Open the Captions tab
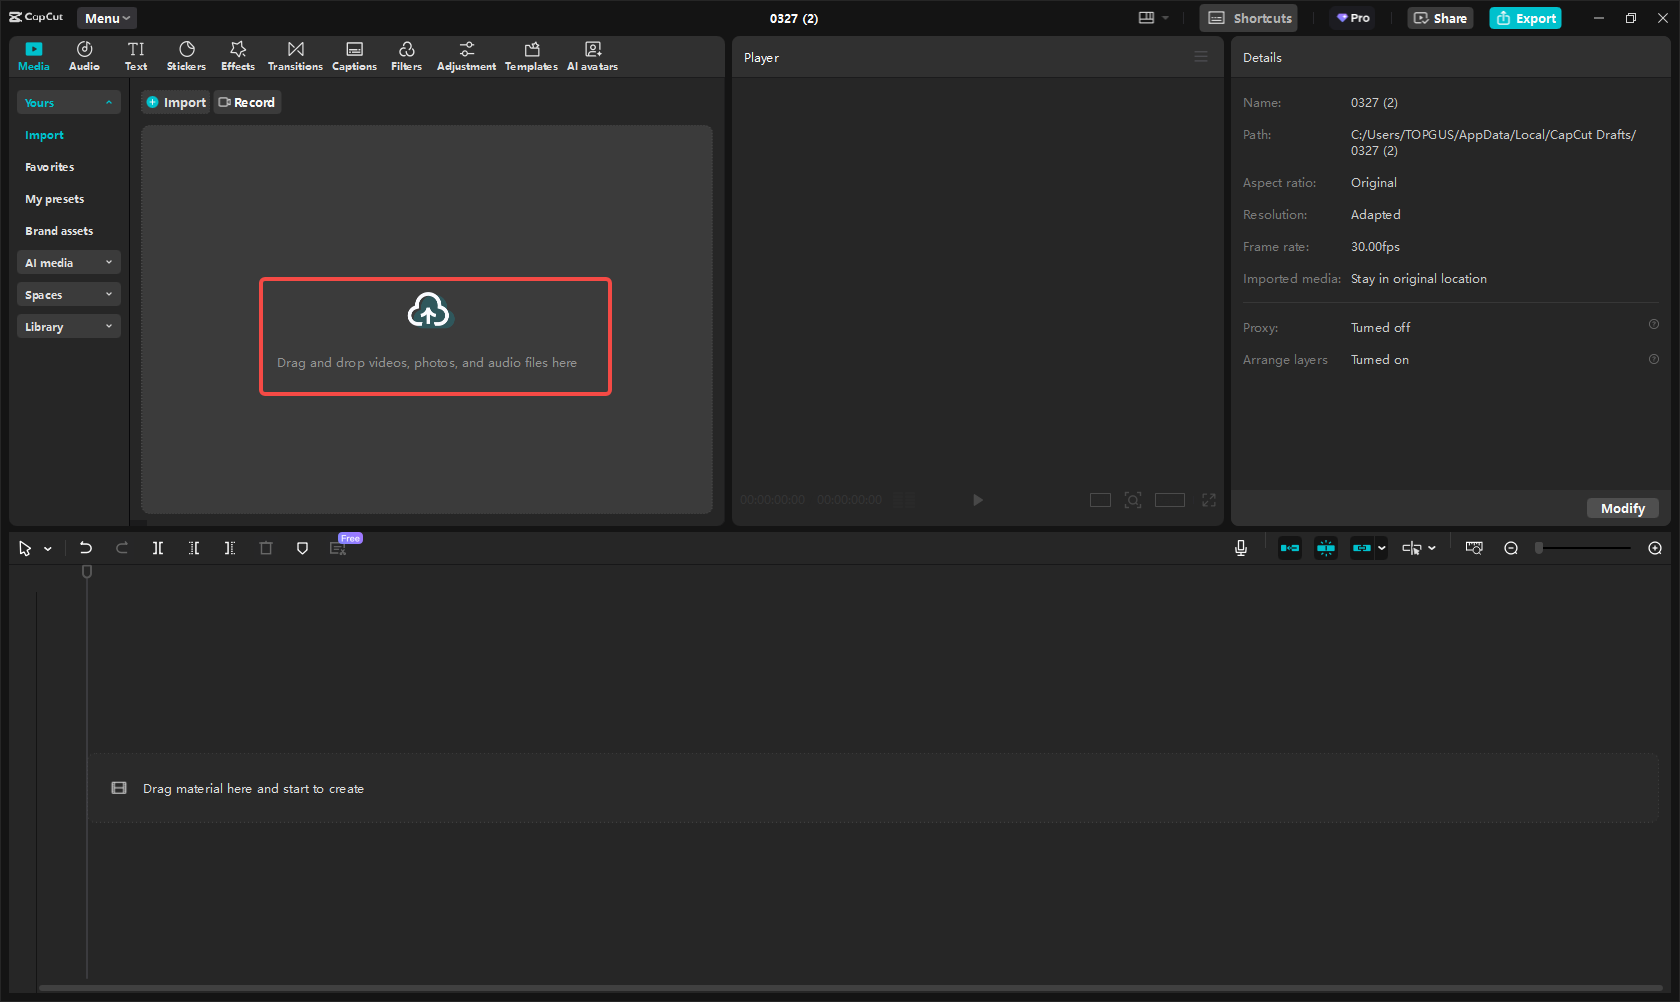 point(354,56)
